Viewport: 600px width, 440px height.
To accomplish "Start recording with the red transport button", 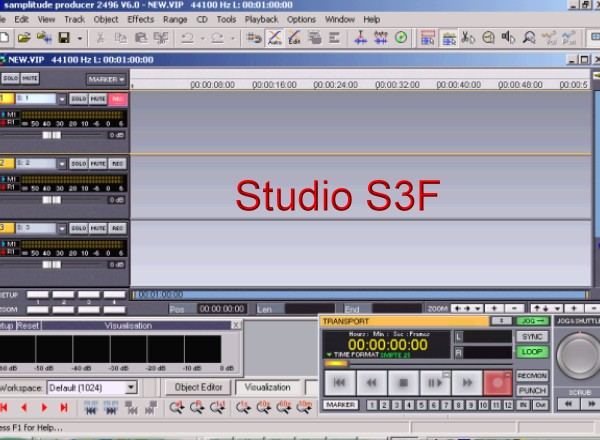I will coord(497,383).
